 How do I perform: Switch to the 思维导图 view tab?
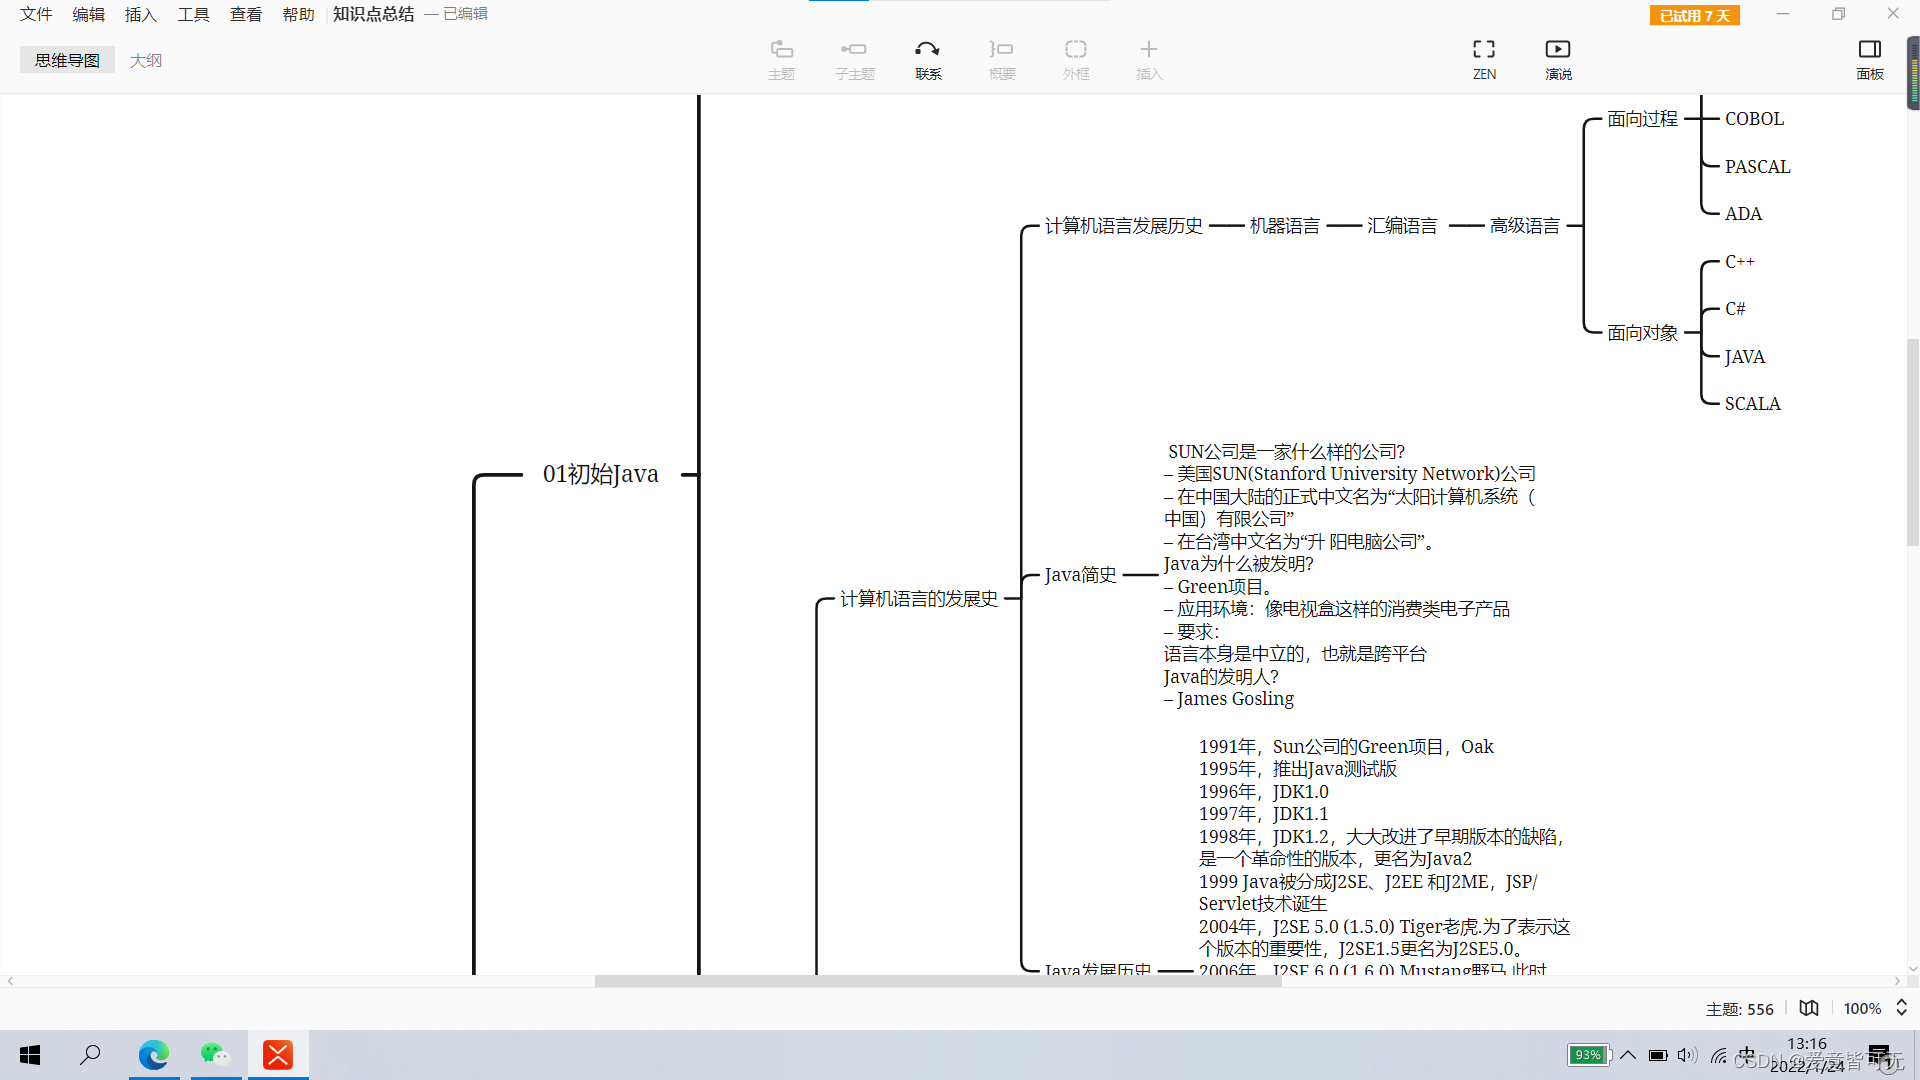point(67,60)
